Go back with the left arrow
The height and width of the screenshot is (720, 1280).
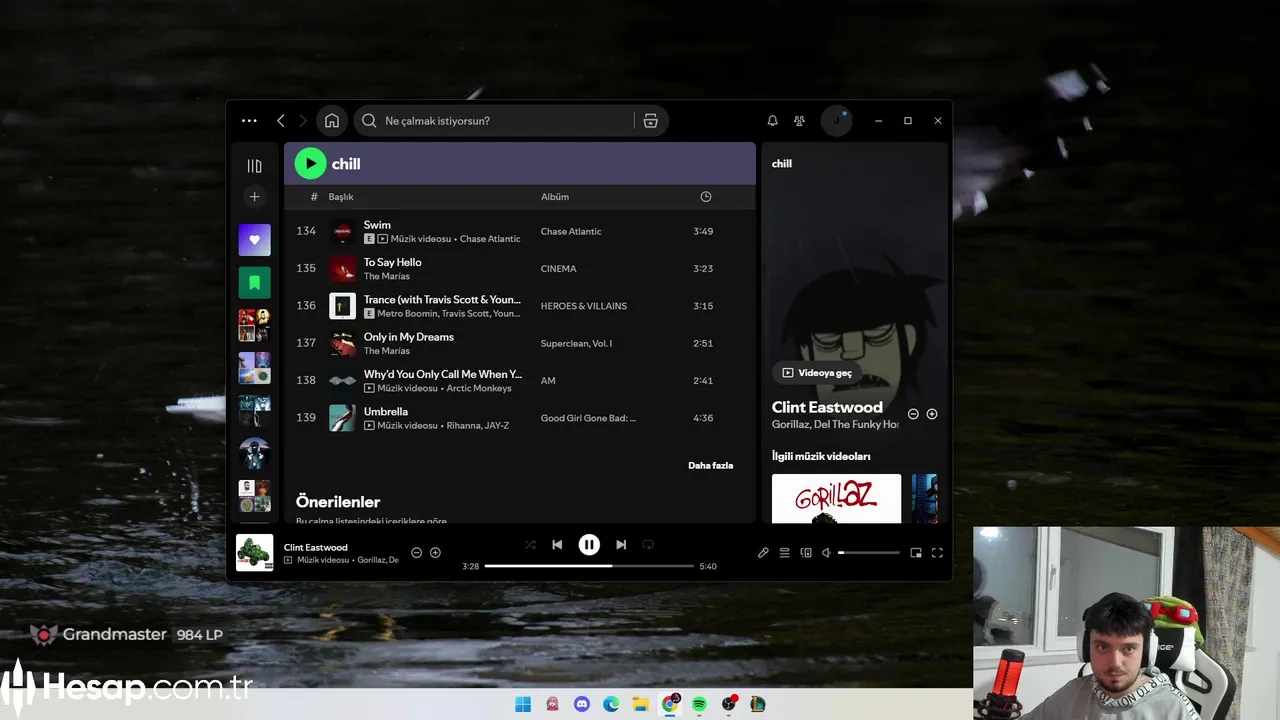click(280, 121)
